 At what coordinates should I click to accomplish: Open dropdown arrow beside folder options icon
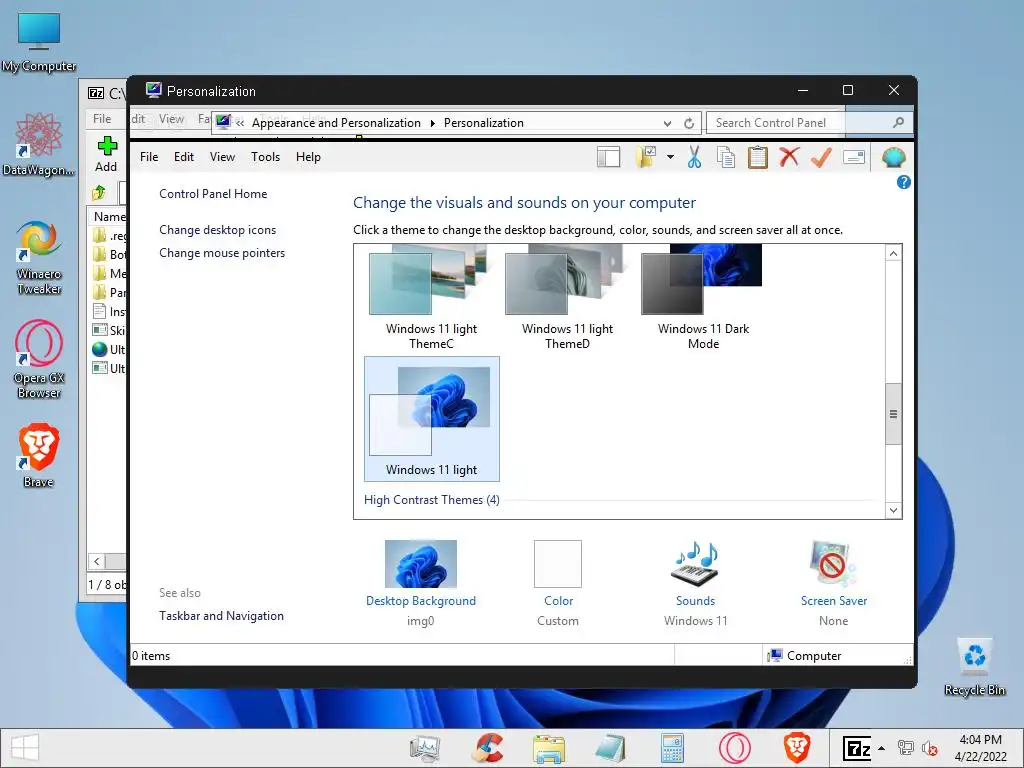point(670,157)
